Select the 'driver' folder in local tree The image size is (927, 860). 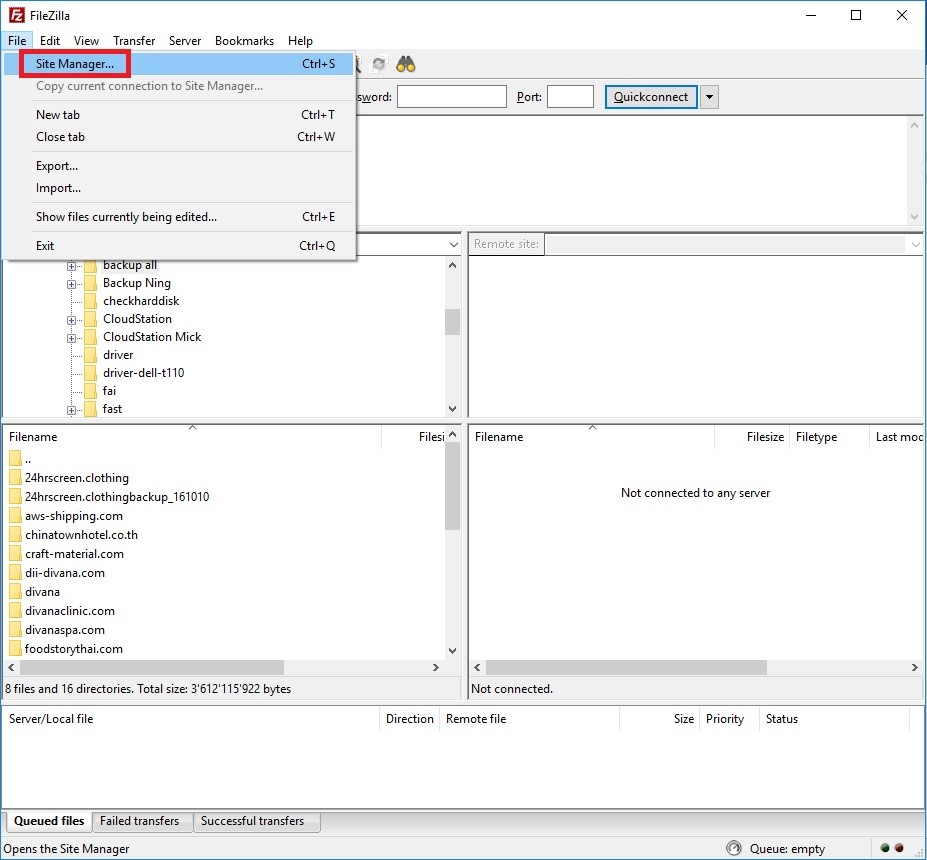pos(118,355)
